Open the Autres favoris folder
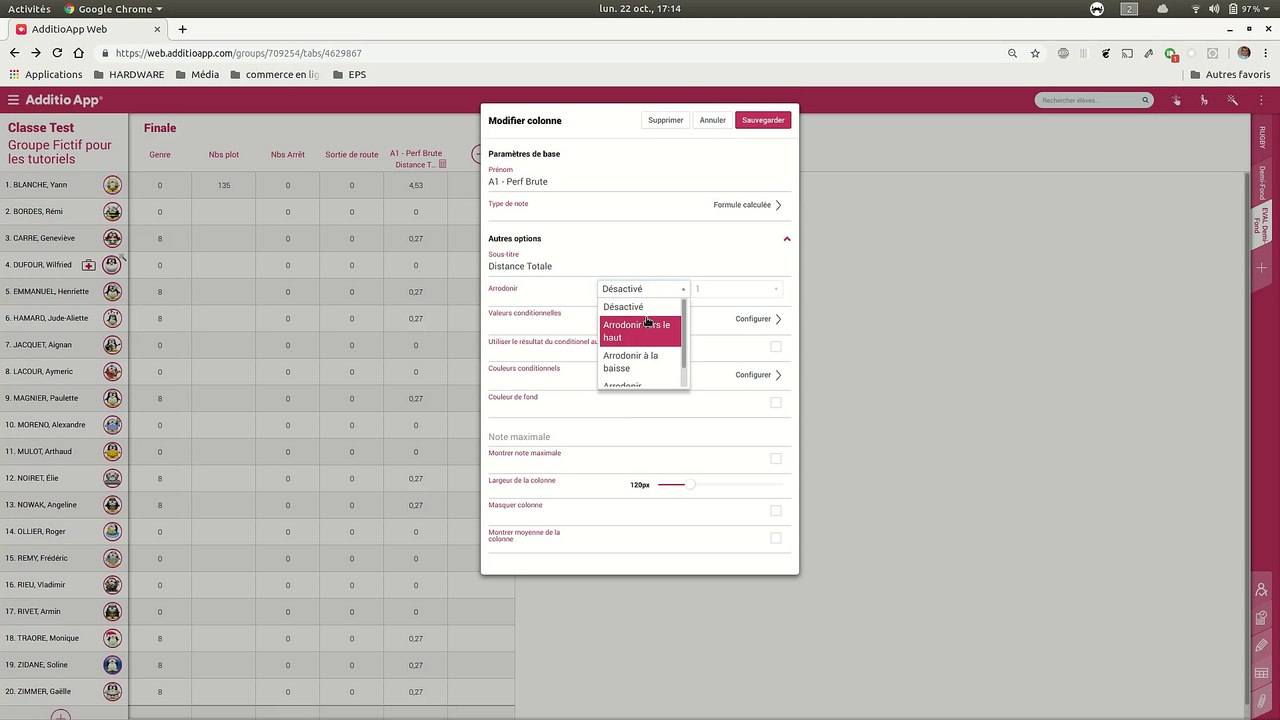 pos(1231,75)
